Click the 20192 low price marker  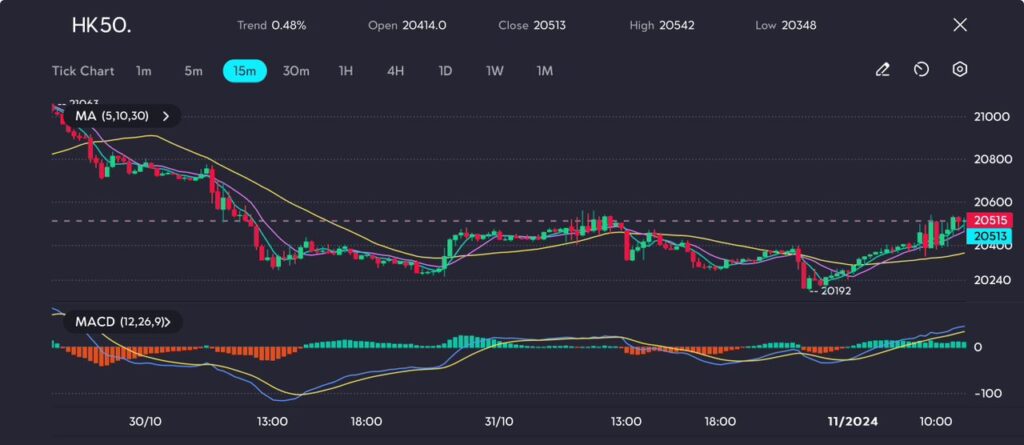(x=834, y=291)
